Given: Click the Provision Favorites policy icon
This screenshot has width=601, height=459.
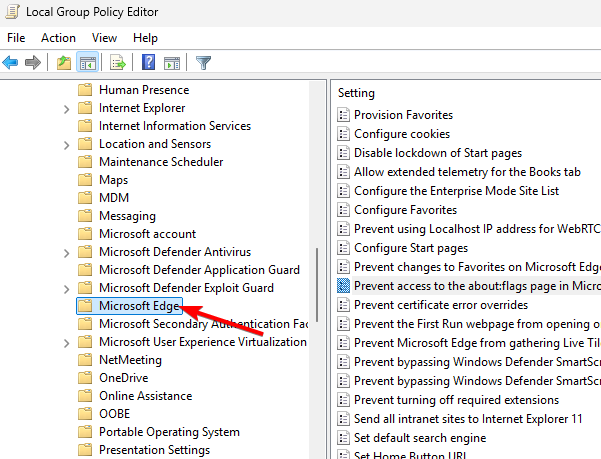Looking at the screenshot, I should 343,115.
